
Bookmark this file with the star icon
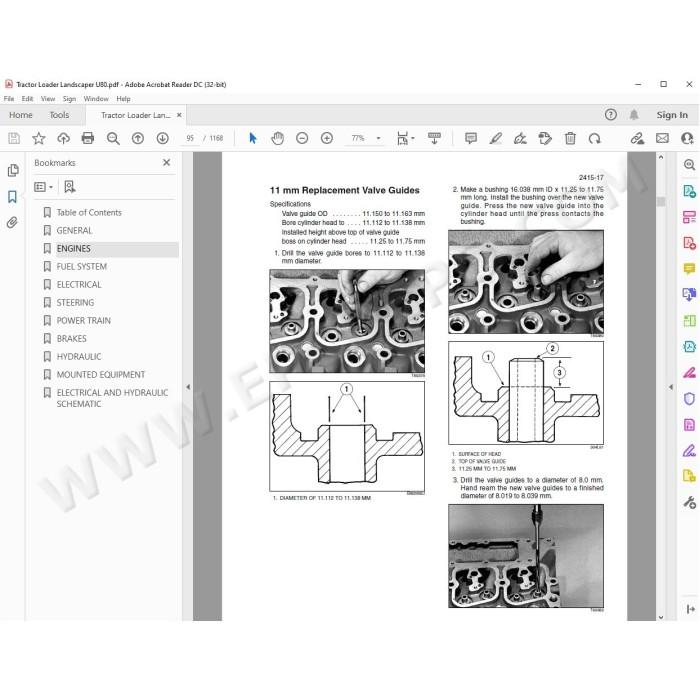point(39,138)
